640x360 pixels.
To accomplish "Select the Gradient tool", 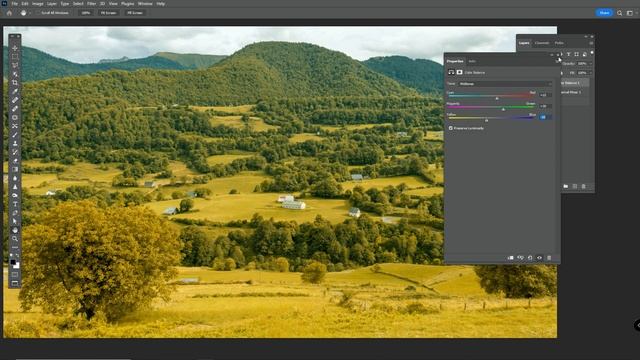I will click(x=15, y=169).
